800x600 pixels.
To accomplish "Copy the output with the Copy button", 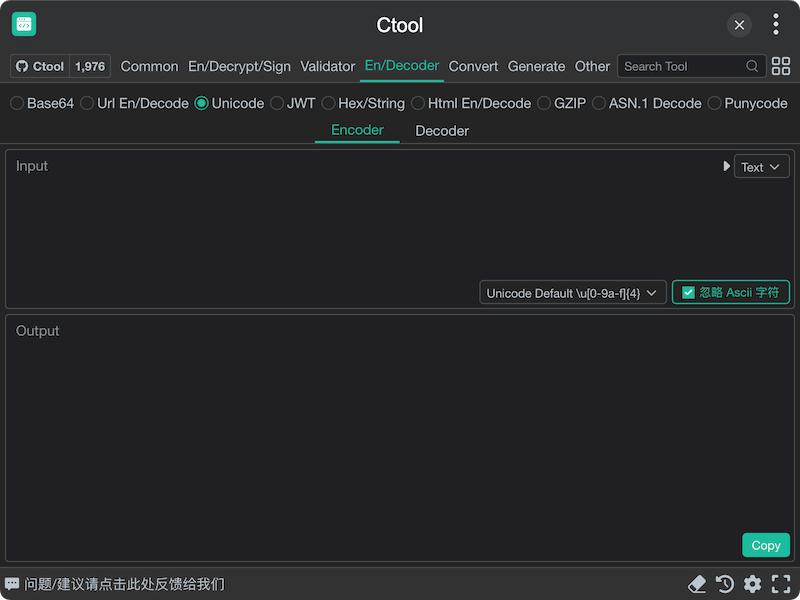I will tap(766, 545).
